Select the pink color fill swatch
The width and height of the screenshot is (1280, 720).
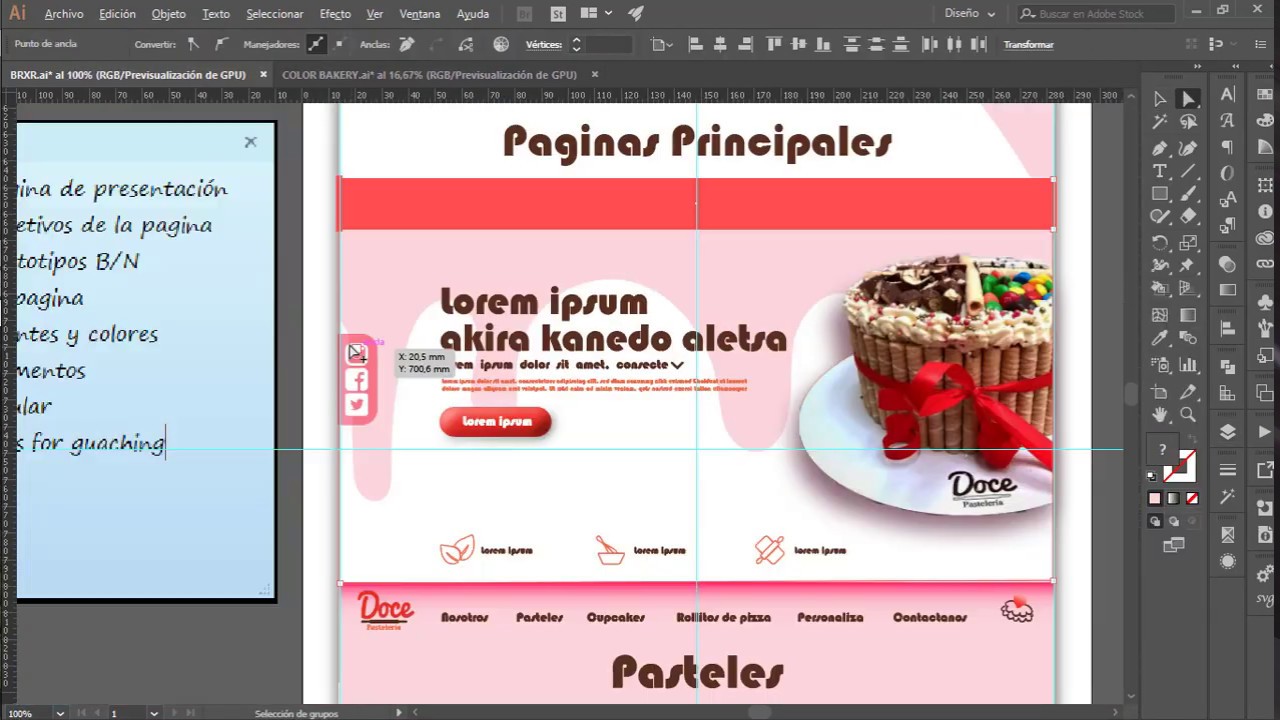click(x=1155, y=498)
